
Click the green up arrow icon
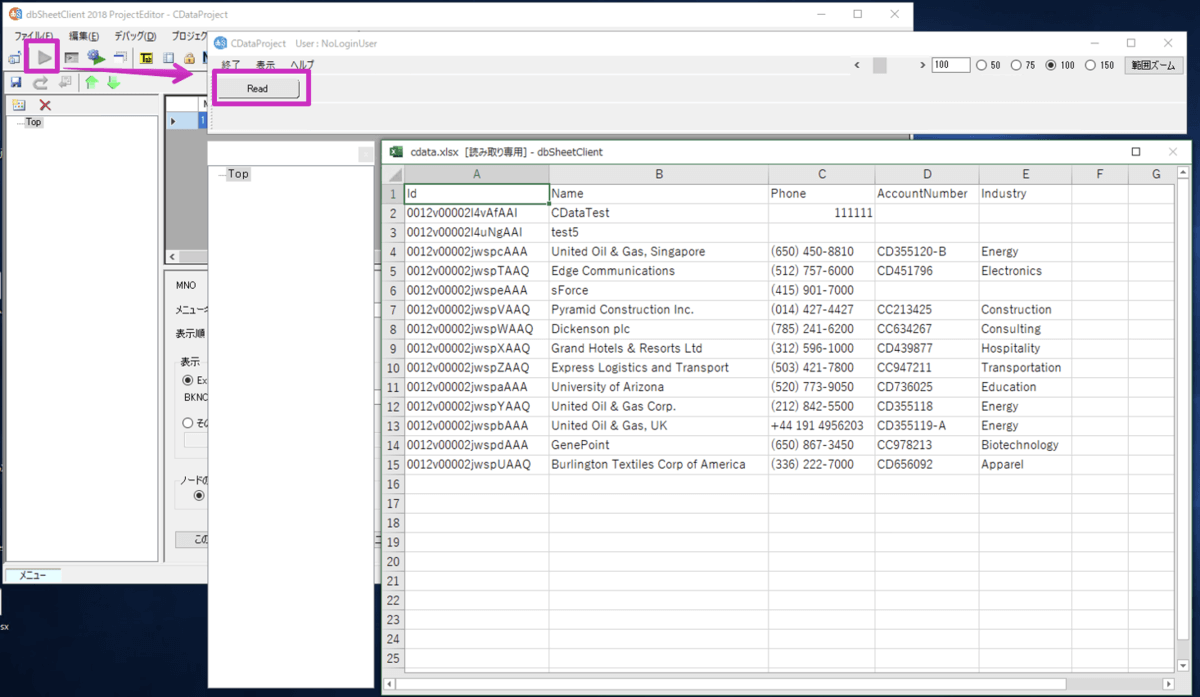pyautogui.click(x=91, y=83)
